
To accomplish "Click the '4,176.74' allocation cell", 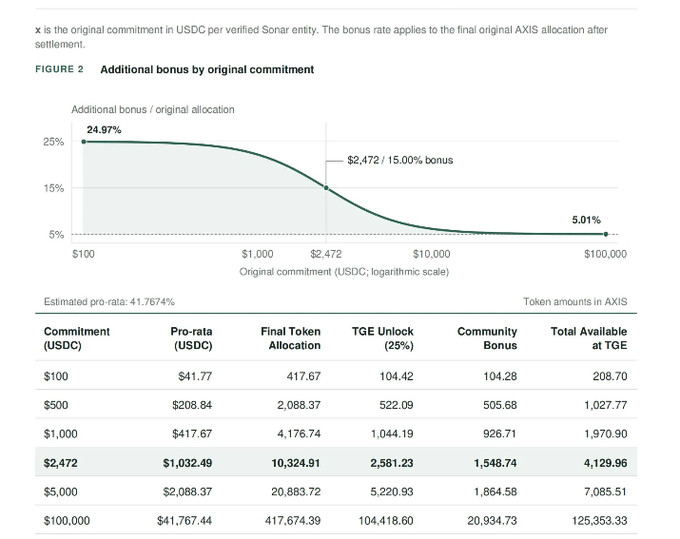I will tap(299, 434).
